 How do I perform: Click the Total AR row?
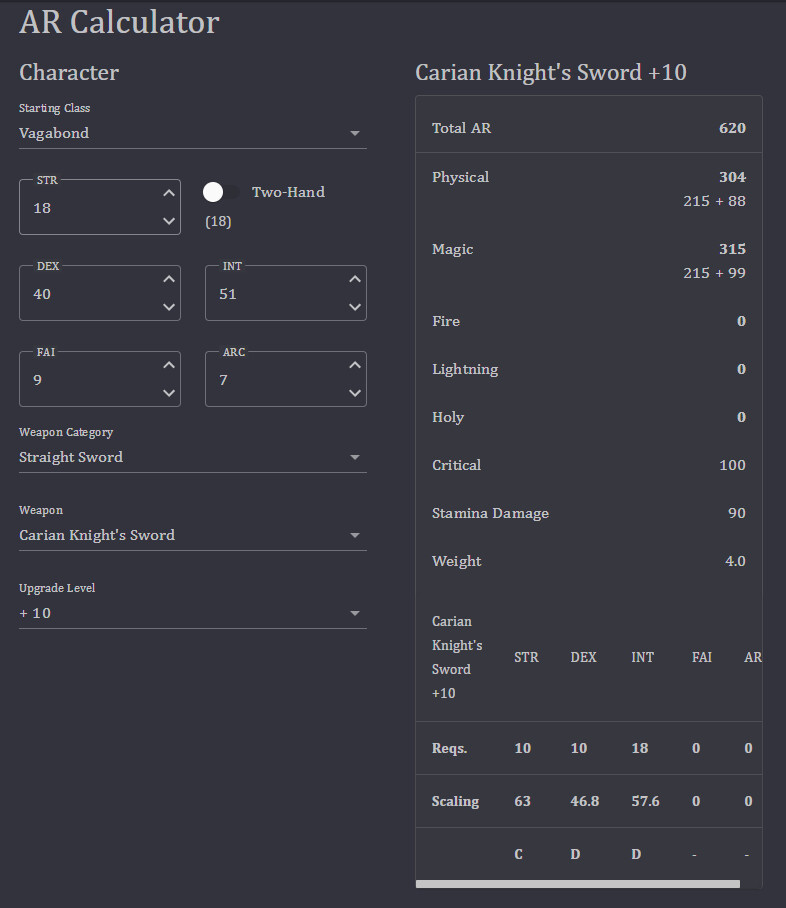(588, 129)
